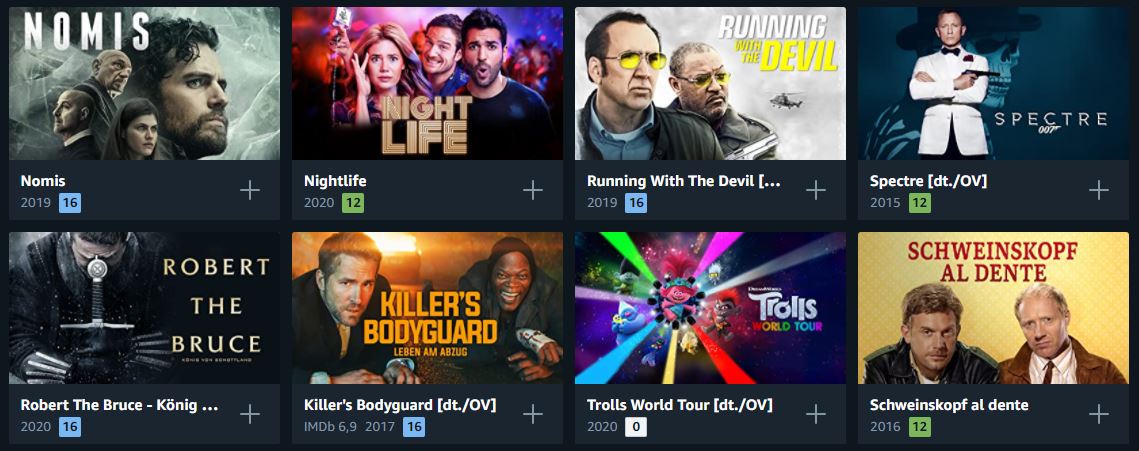Select the Running With The Devil poster
Viewport: 1139px width, 451px height.
tap(710, 84)
